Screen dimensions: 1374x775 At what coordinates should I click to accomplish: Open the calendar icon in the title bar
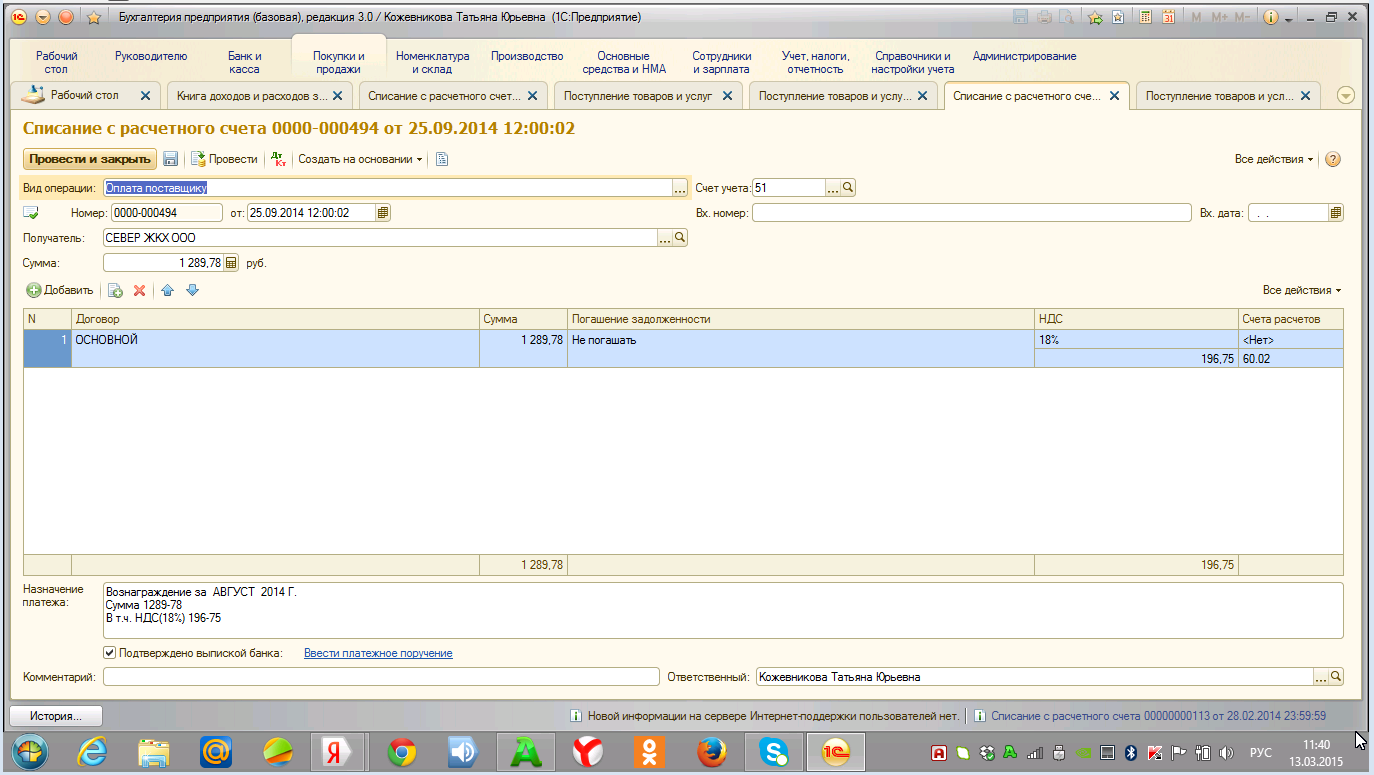pos(1167,17)
